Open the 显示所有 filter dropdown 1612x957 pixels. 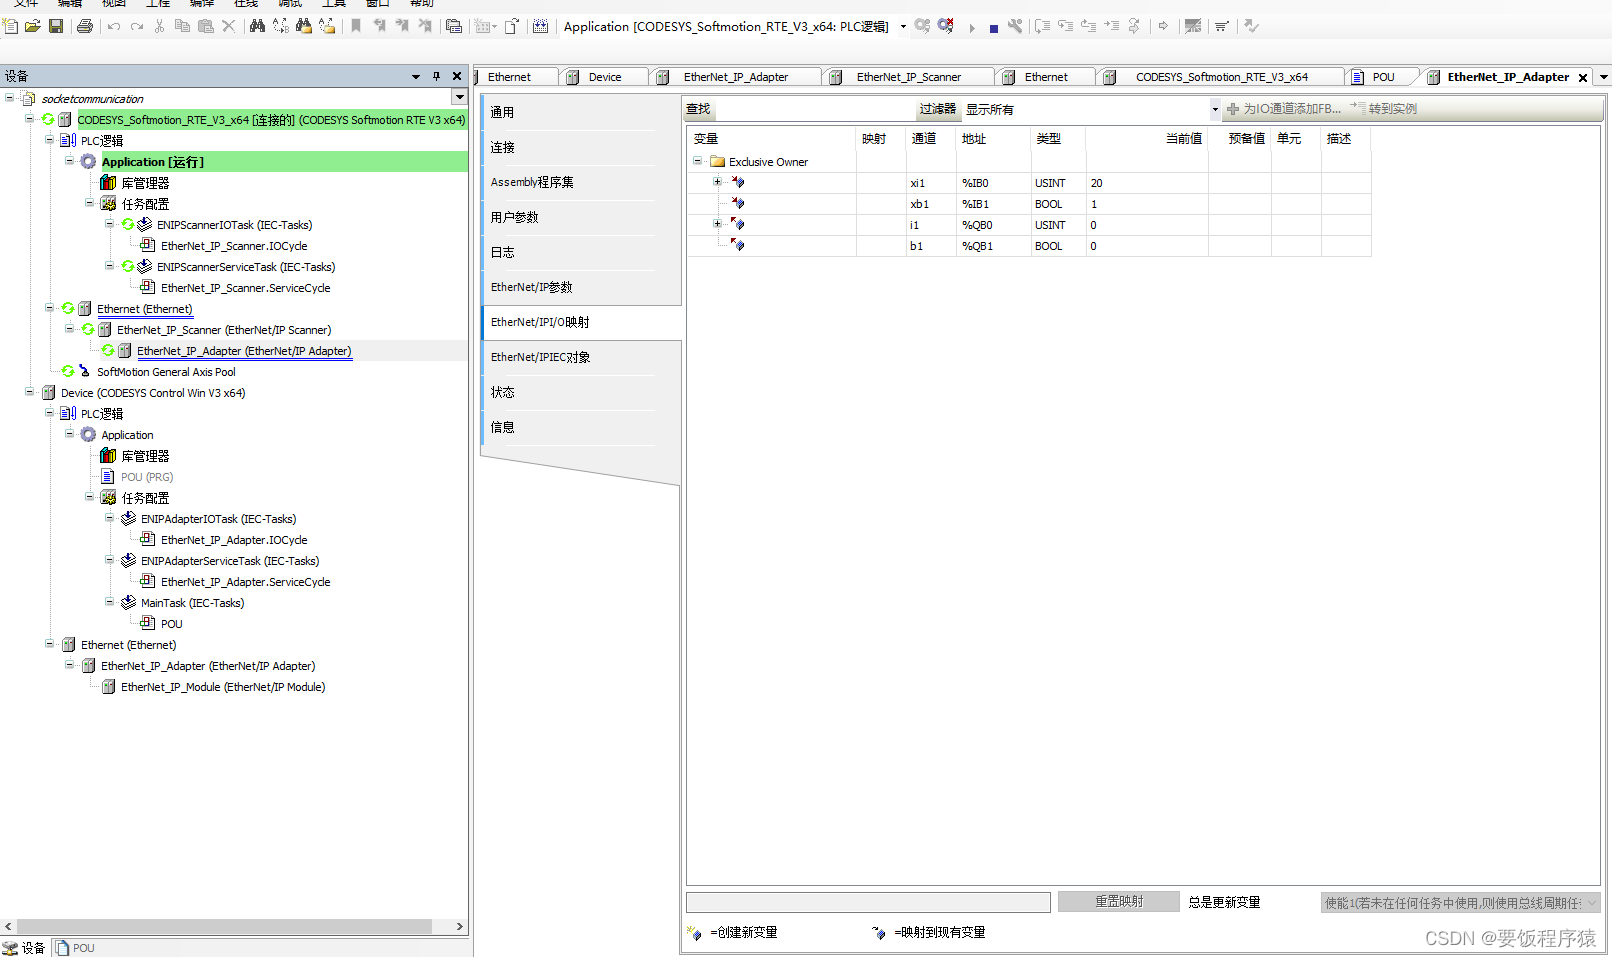tap(1214, 109)
